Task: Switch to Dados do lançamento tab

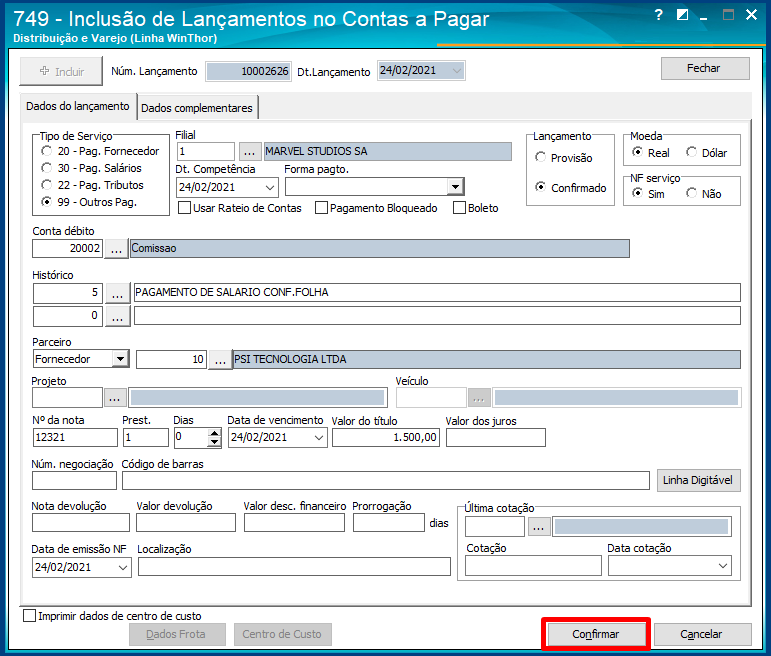Action: (x=78, y=106)
